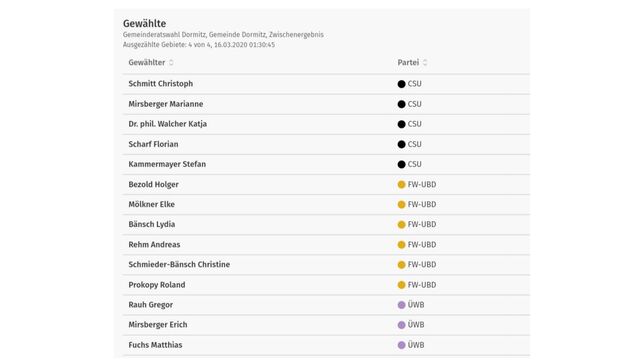Click black dot beside Scharf Florian
Viewport: 640px width, 360px height.
(401, 144)
